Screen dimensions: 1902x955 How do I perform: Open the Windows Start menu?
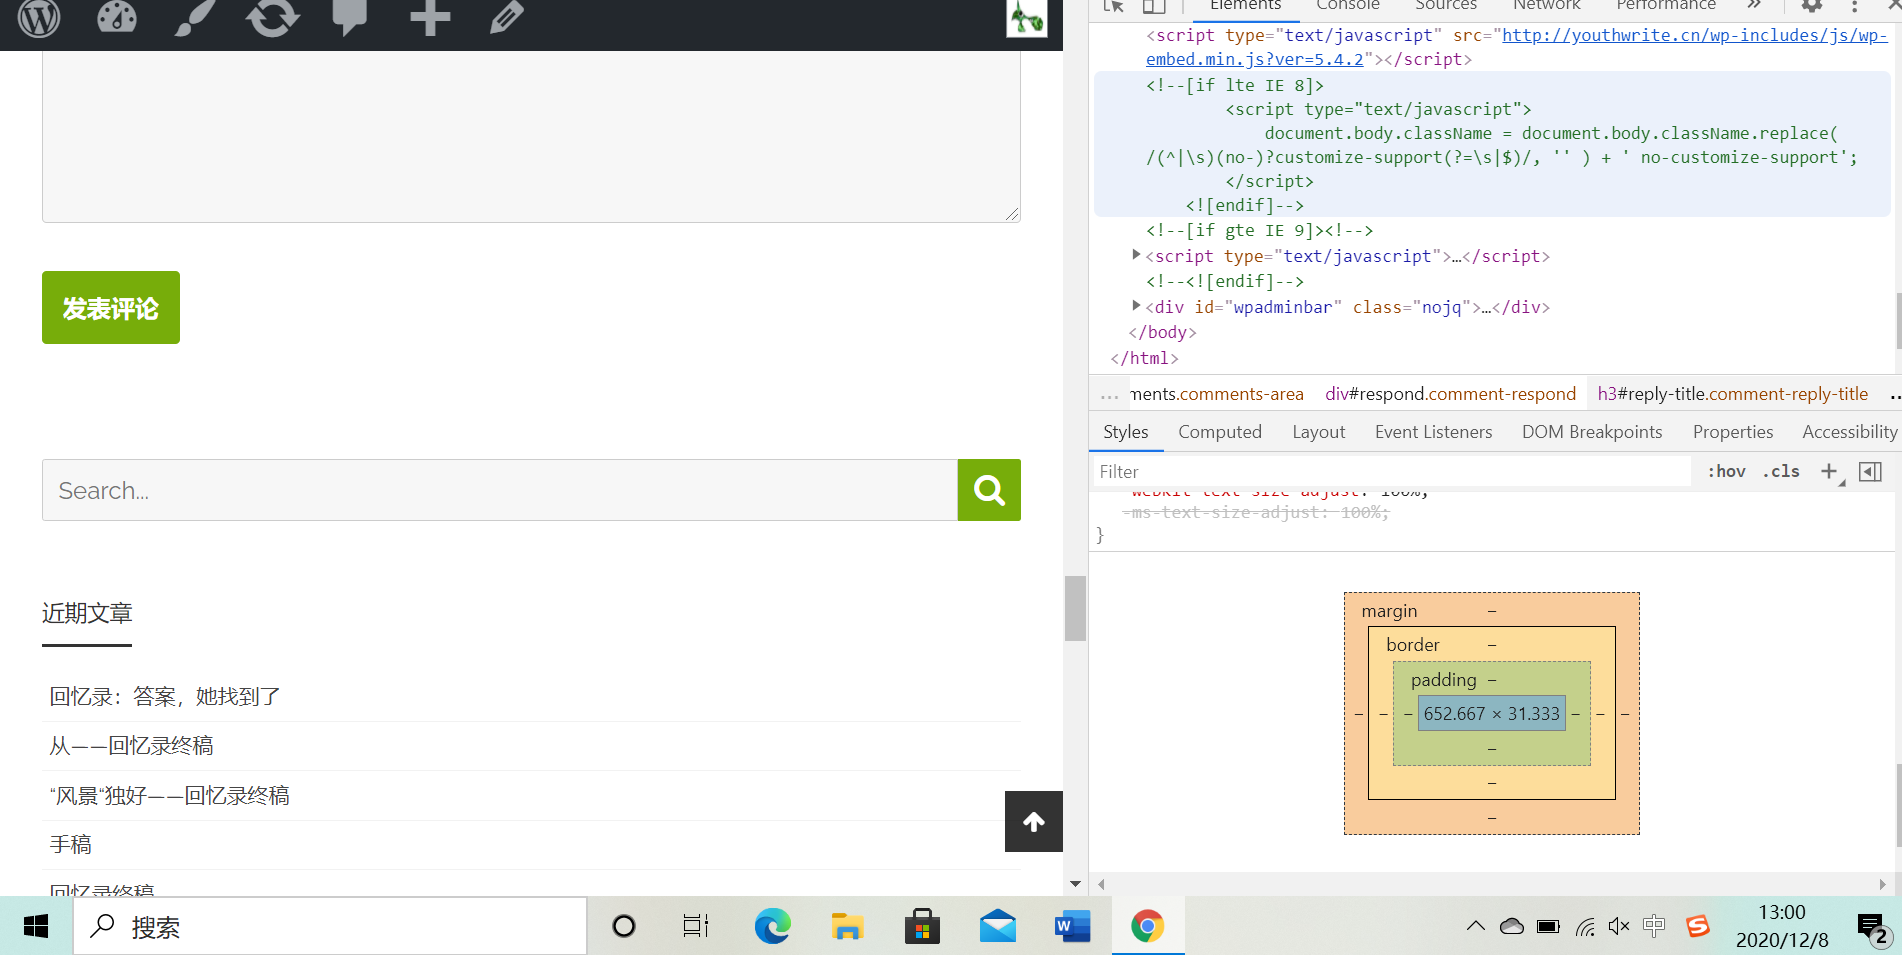click(x=36, y=927)
